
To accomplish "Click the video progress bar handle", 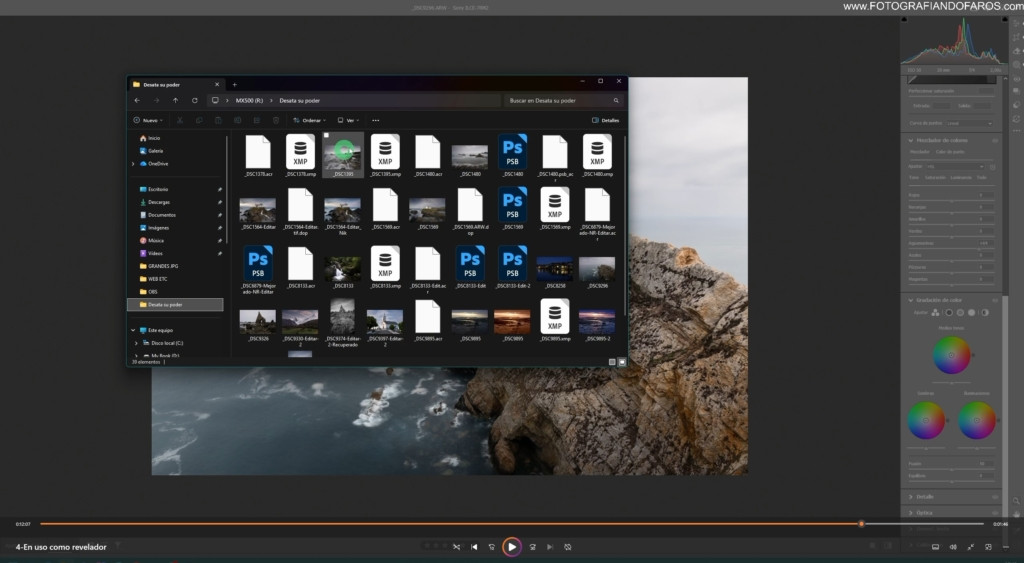I will point(861,524).
